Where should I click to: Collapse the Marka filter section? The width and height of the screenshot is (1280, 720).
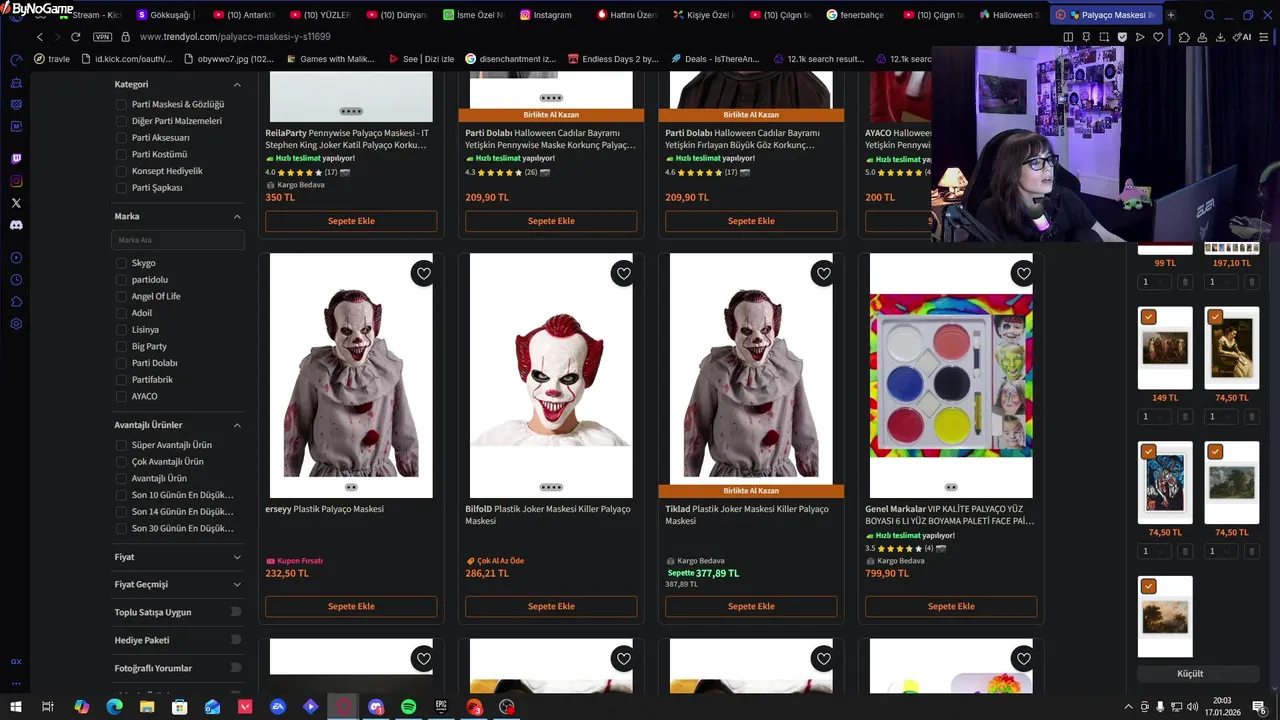pyautogui.click(x=237, y=217)
